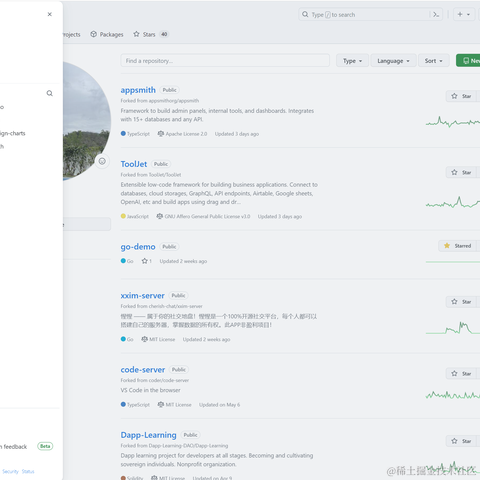Click xxim-server MIT License scale icon

[144, 339]
